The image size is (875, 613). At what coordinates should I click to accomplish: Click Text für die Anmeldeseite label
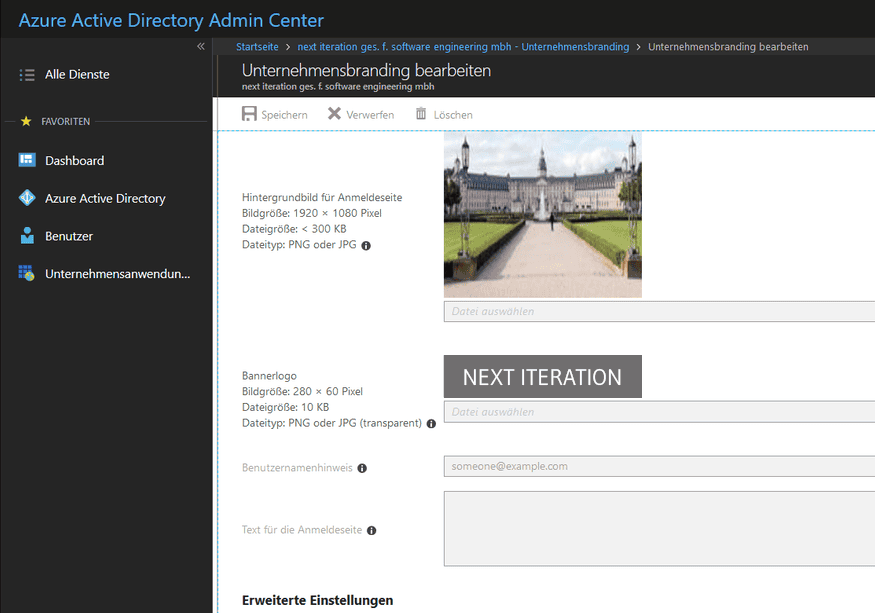[x=302, y=530]
